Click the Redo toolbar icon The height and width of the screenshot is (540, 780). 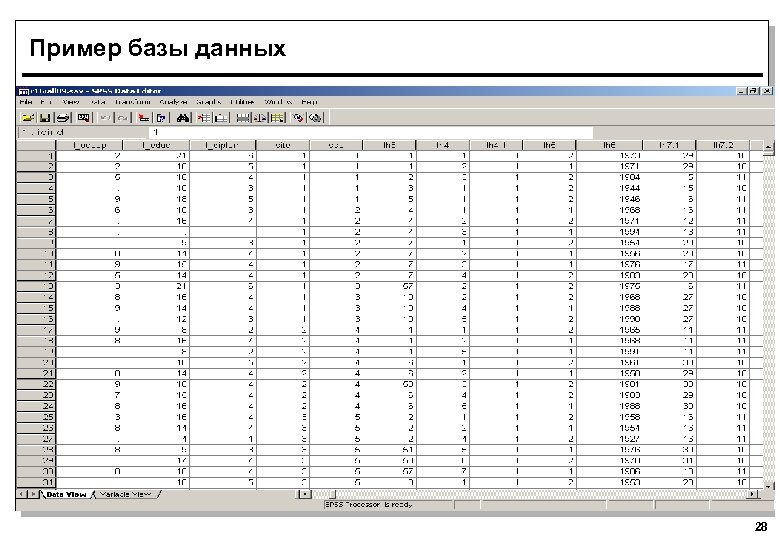point(122,118)
